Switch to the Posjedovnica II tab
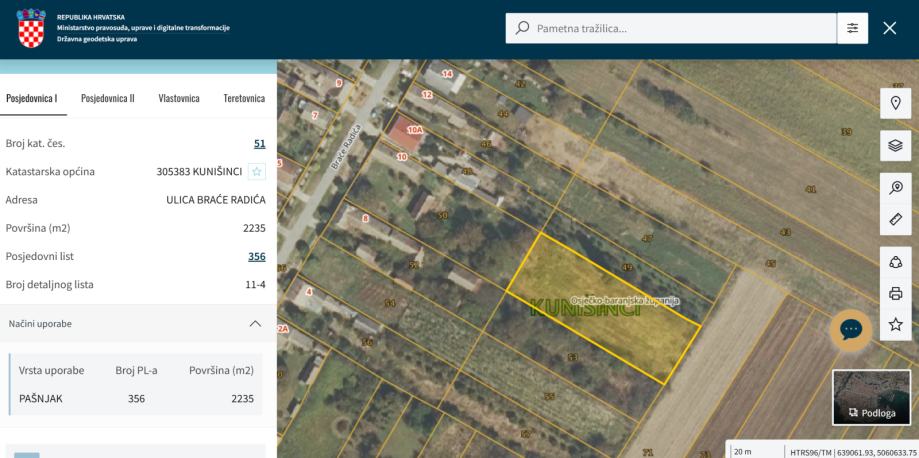This screenshot has height=458, width=919. pyautogui.click(x=107, y=98)
